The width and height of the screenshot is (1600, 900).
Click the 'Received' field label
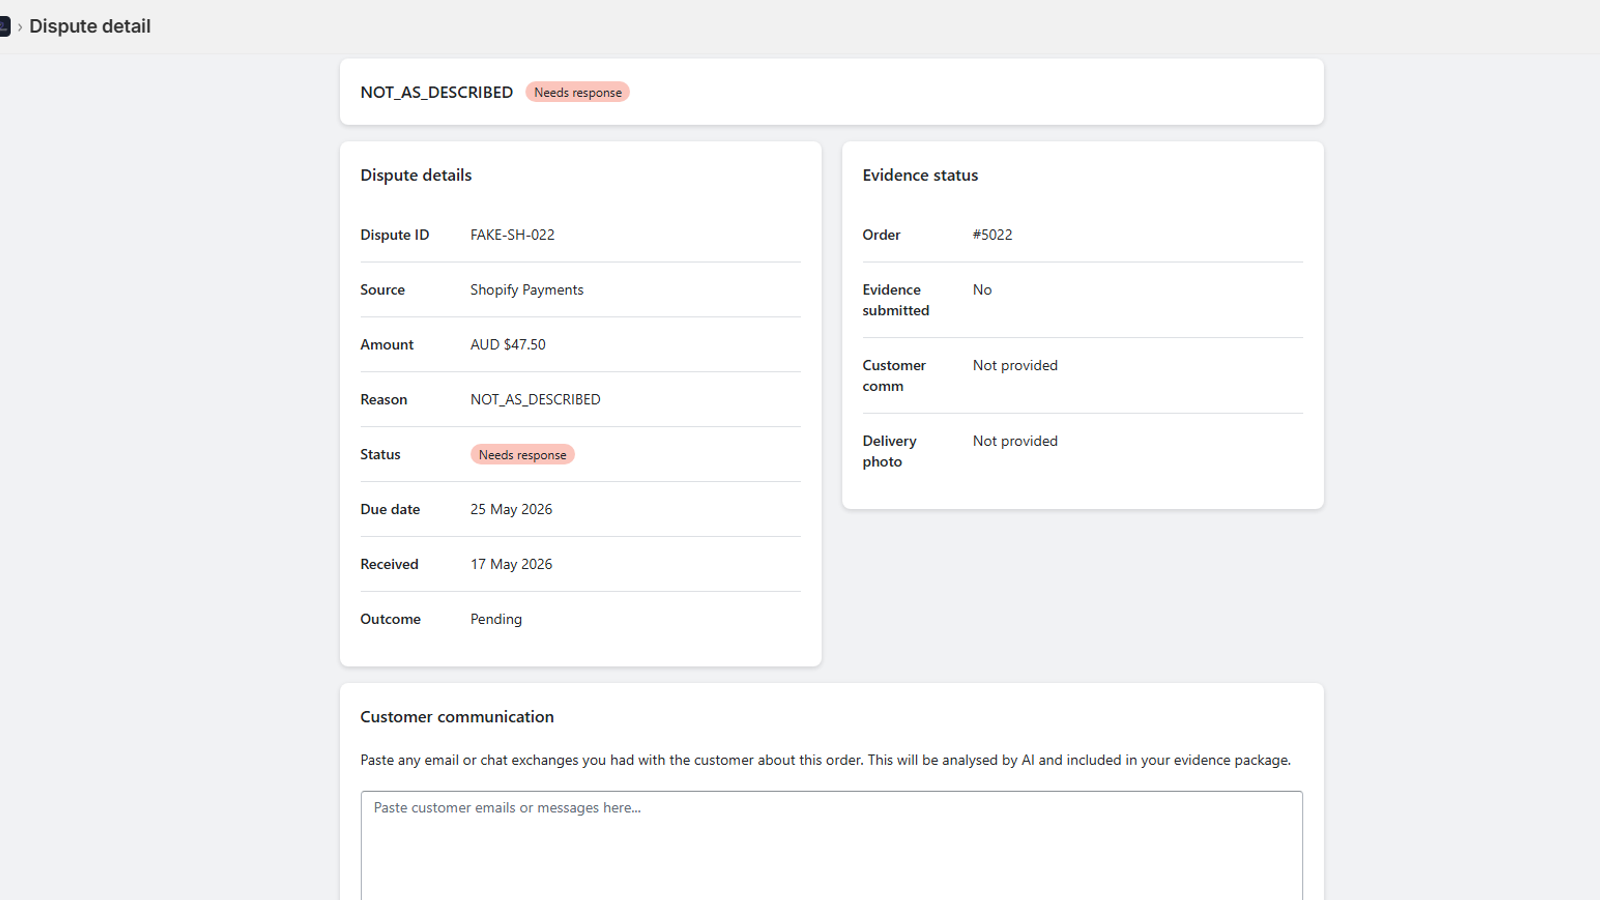coord(389,565)
